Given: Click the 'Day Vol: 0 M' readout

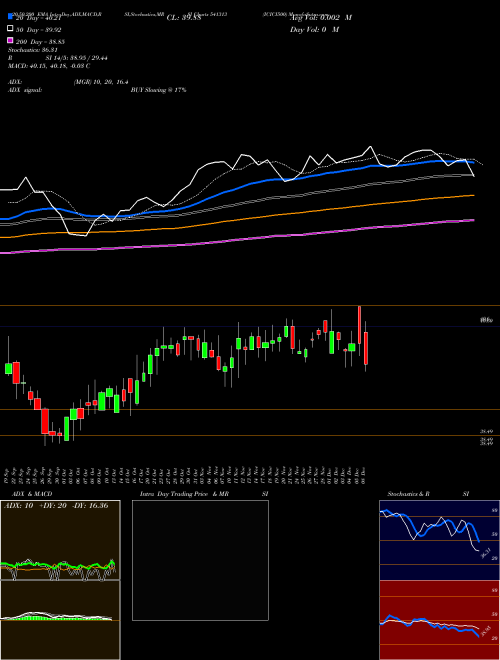Looking at the screenshot, I should (x=314, y=30).
